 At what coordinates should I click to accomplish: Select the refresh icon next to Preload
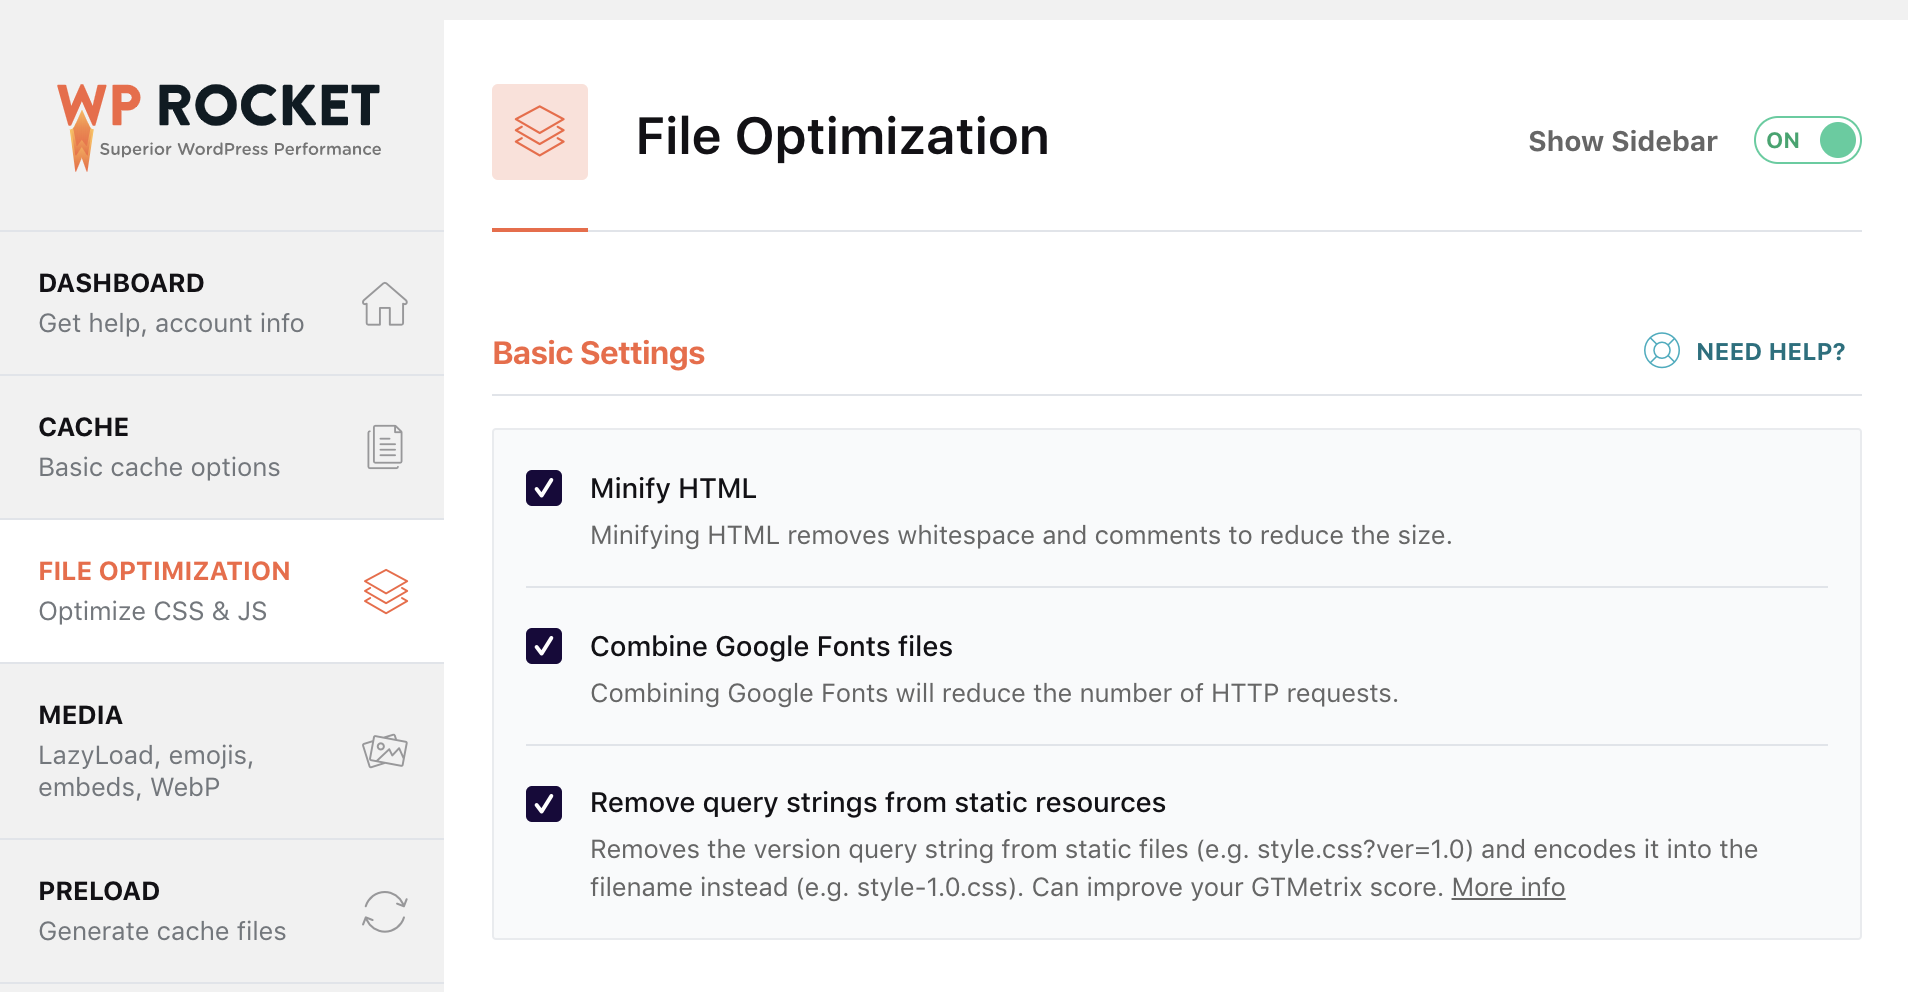pyautogui.click(x=384, y=911)
